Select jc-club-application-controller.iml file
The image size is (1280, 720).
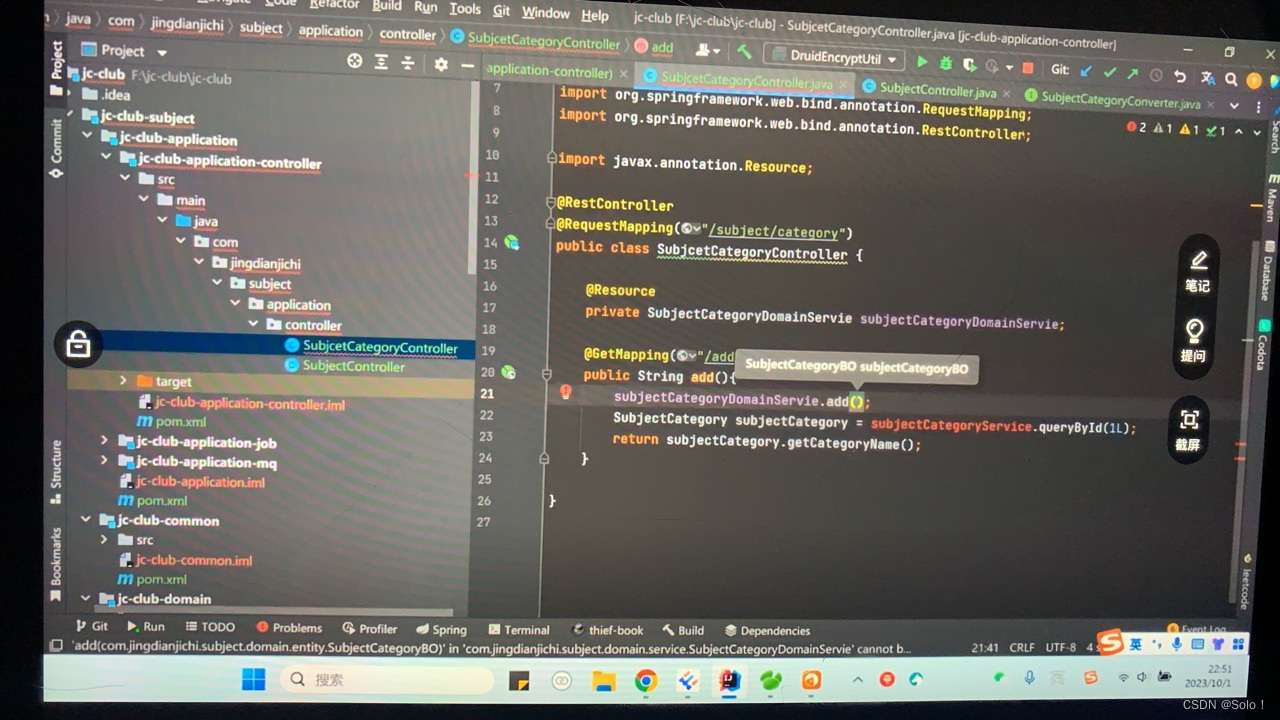pyautogui.click(x=241, y=404)
